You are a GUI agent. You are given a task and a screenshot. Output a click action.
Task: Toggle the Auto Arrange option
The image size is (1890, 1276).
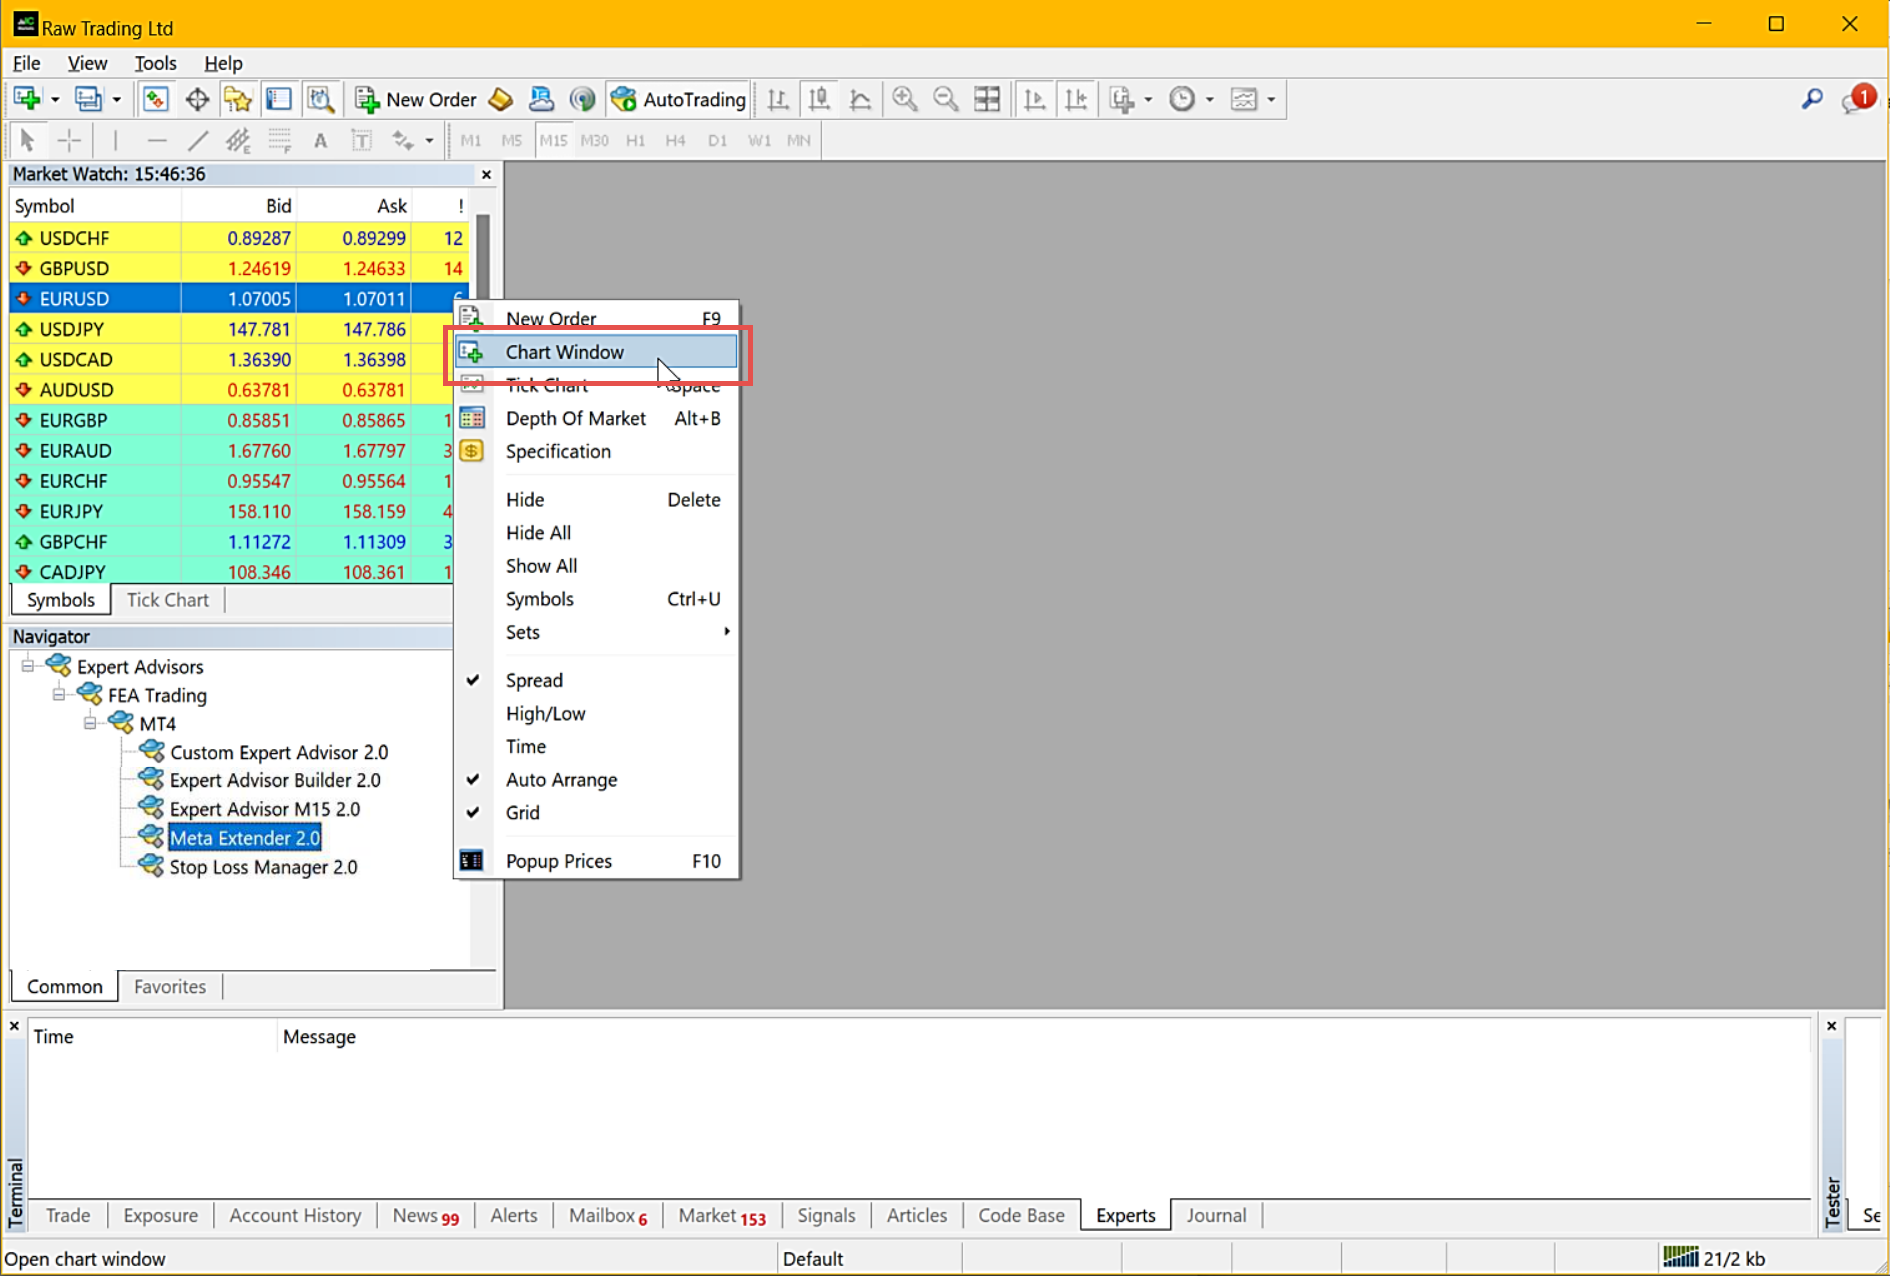[596, 779]
